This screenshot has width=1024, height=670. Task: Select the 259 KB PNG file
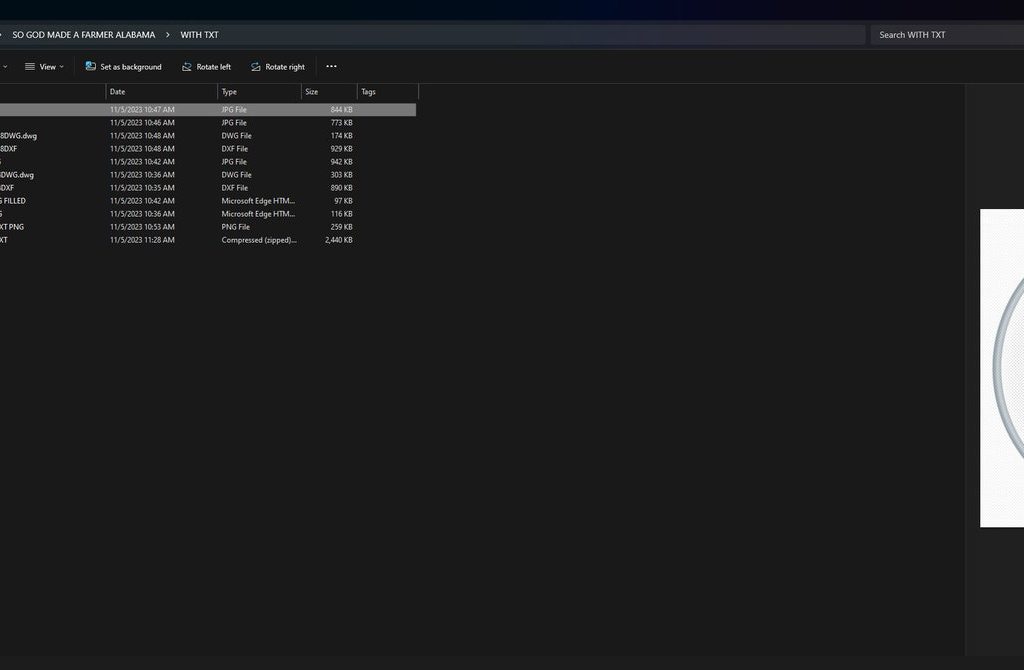click(x=200, y=227)
